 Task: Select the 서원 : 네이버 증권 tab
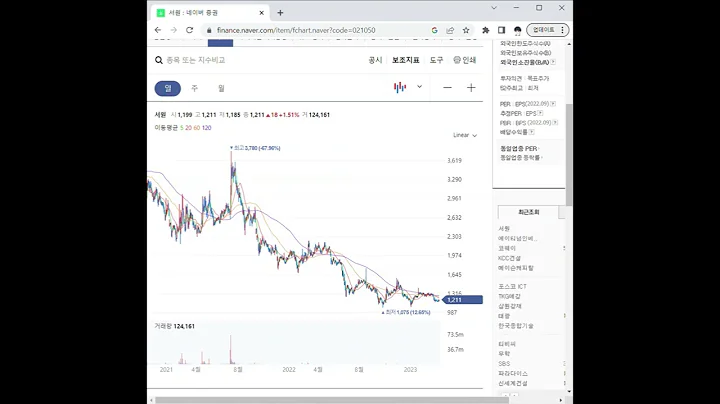tap(210, 13)
